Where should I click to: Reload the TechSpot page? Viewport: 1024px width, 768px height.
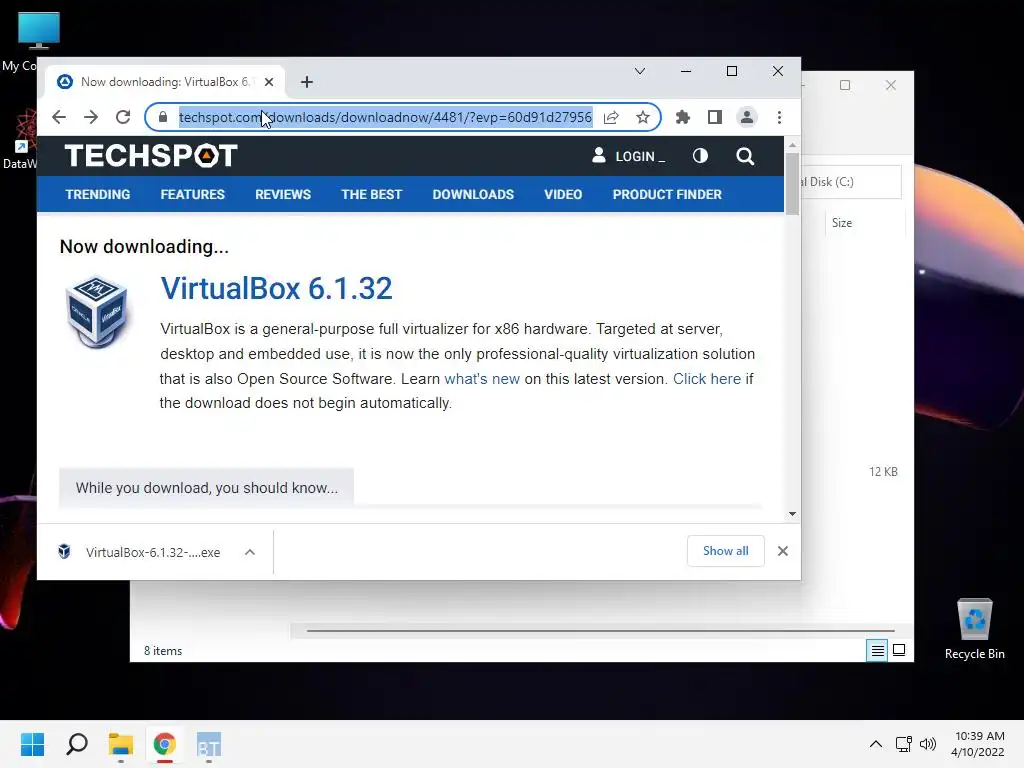click(123, 118)
